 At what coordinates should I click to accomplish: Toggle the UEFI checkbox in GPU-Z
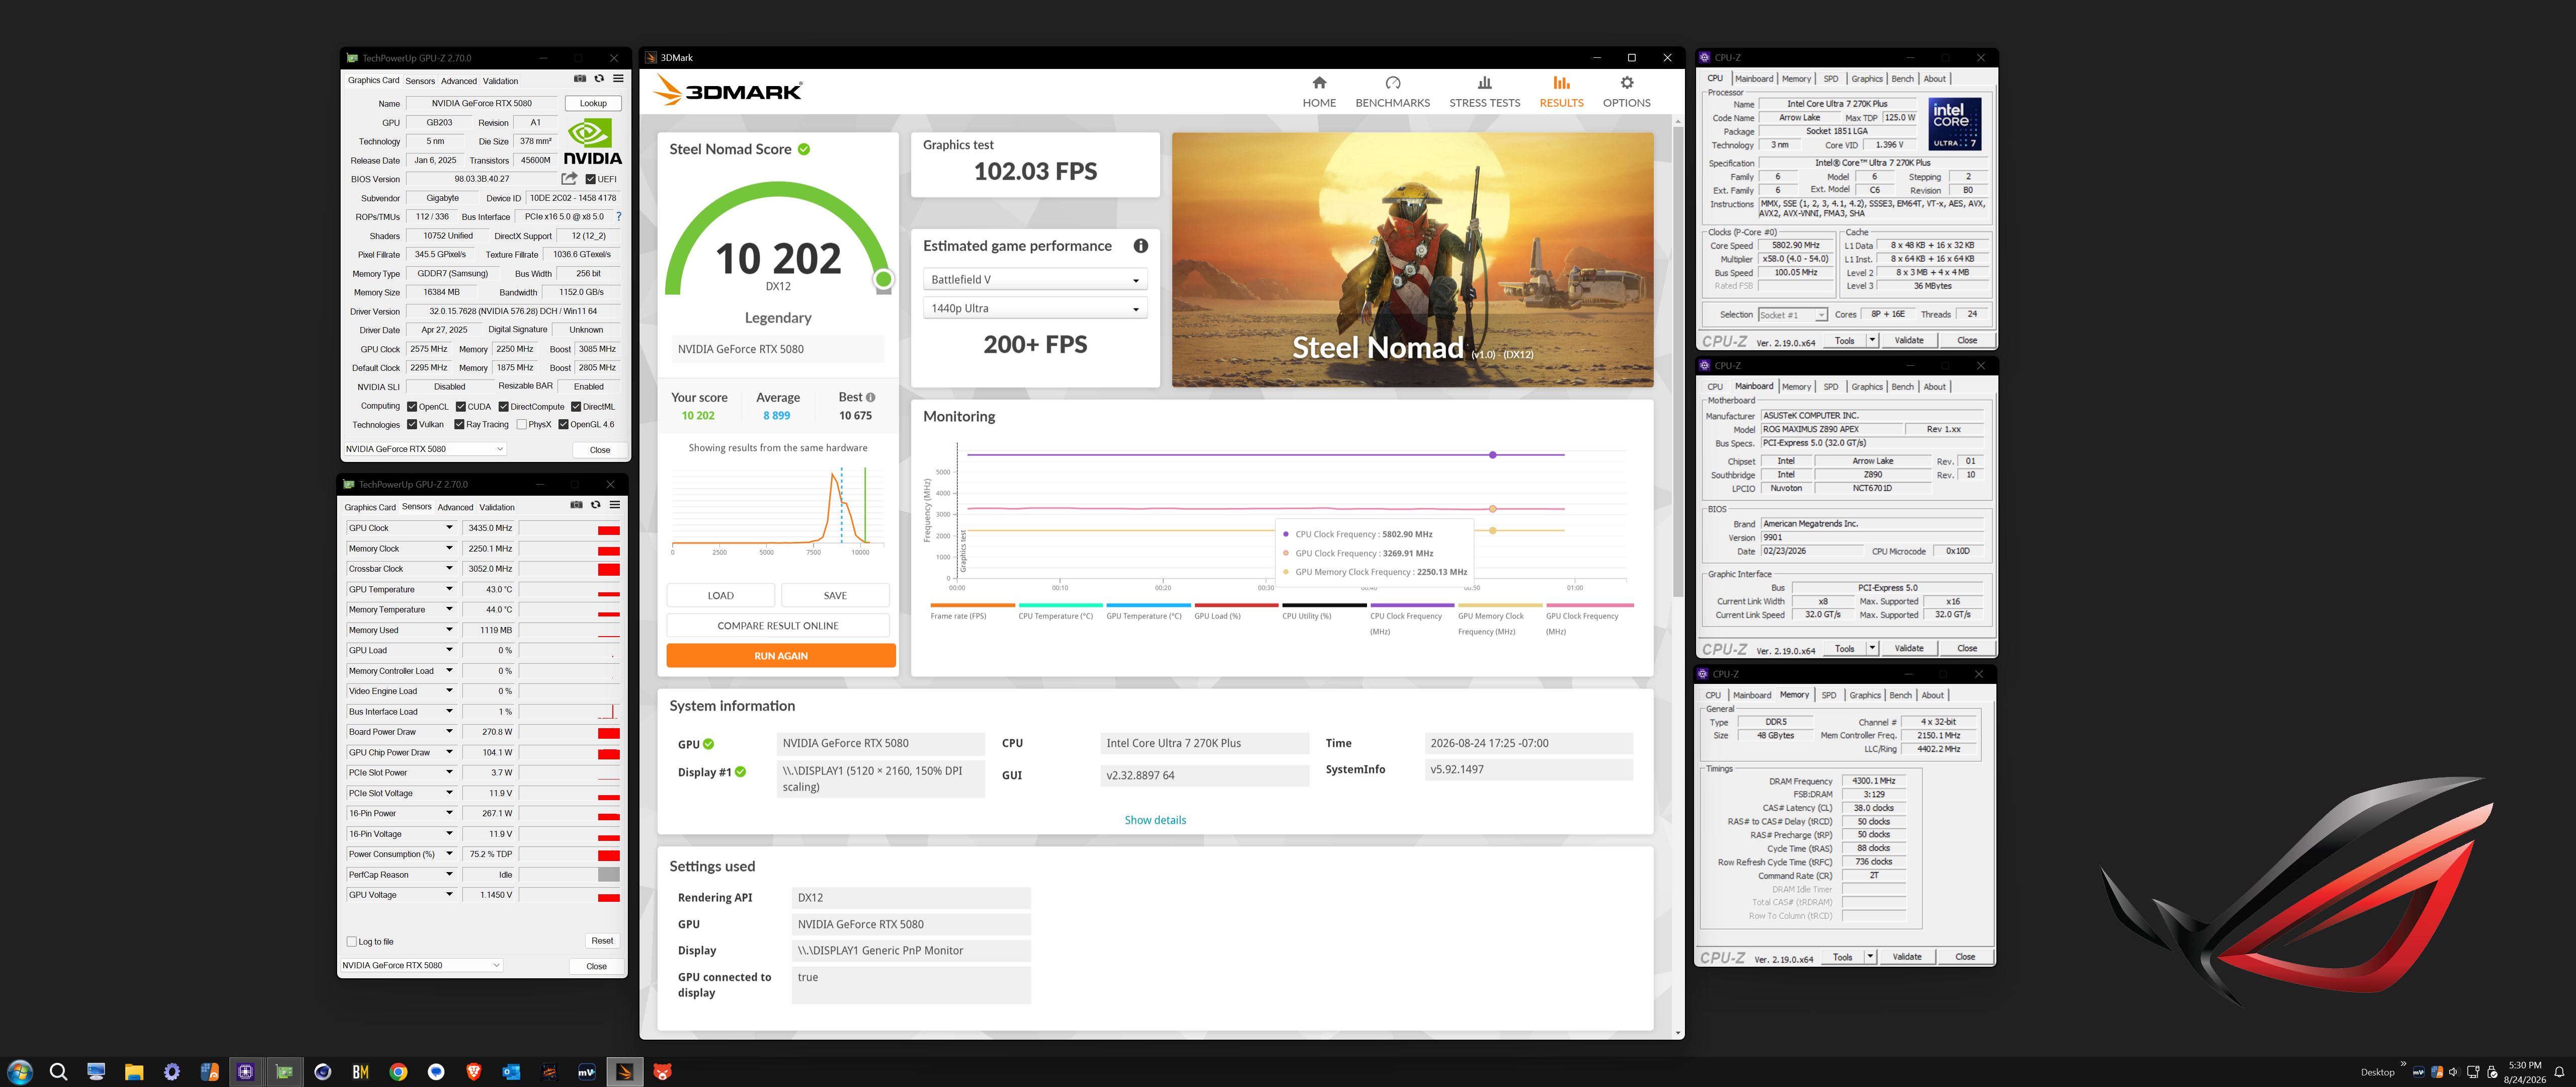[x=590, y=180]
